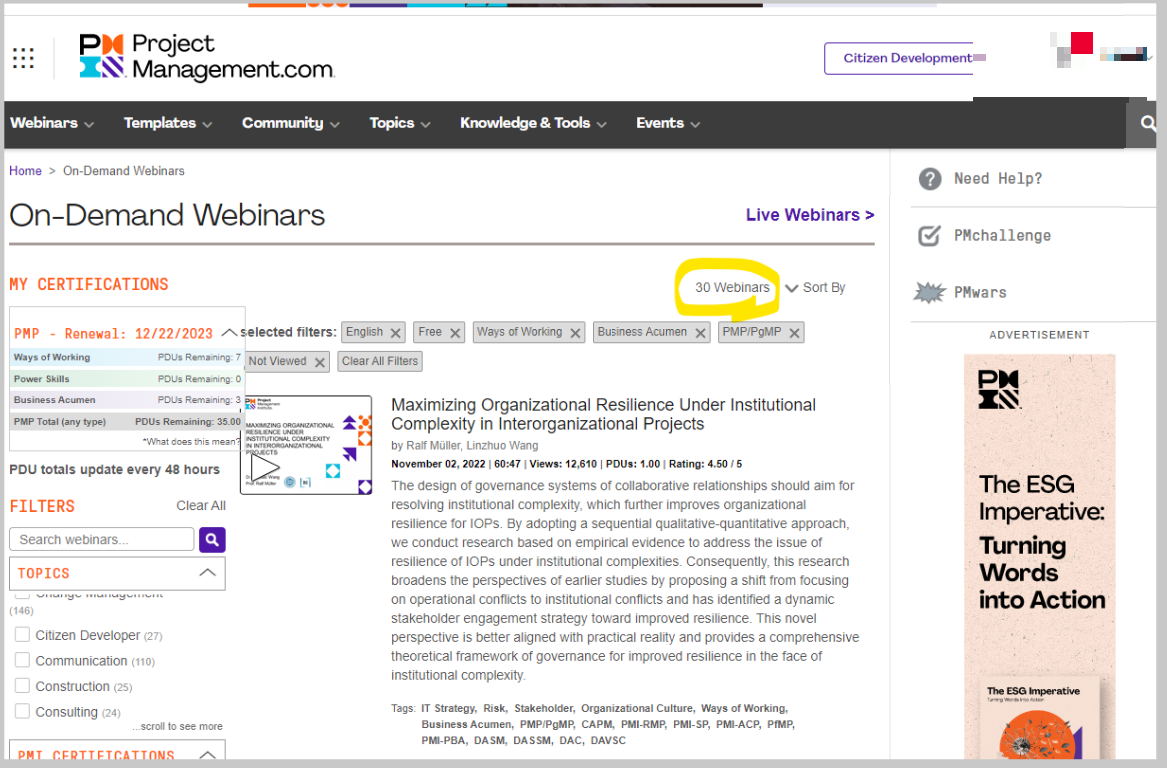Click inside the Search webinars field
Screen dimensions: 1167x768
(102, 540)
